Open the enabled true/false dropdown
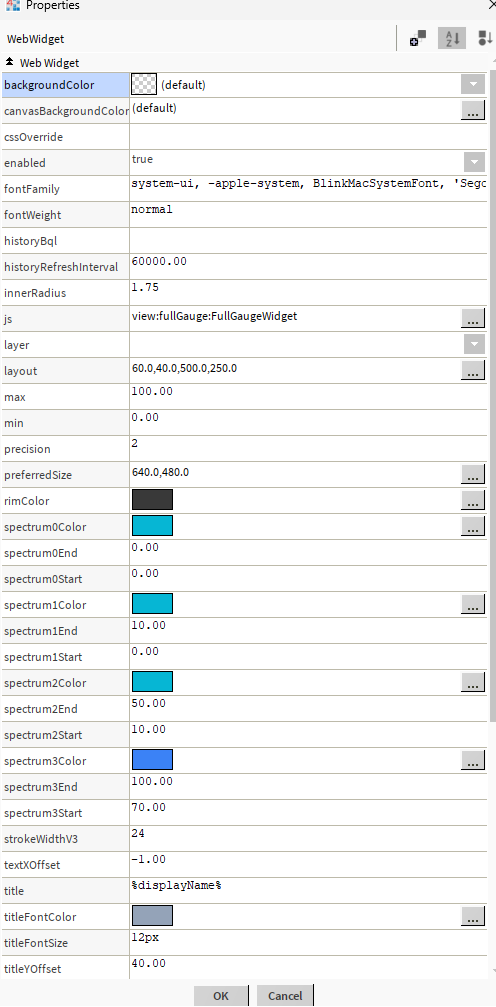The height and width of the screenshot is (1007, 496). tap(474, 162)
